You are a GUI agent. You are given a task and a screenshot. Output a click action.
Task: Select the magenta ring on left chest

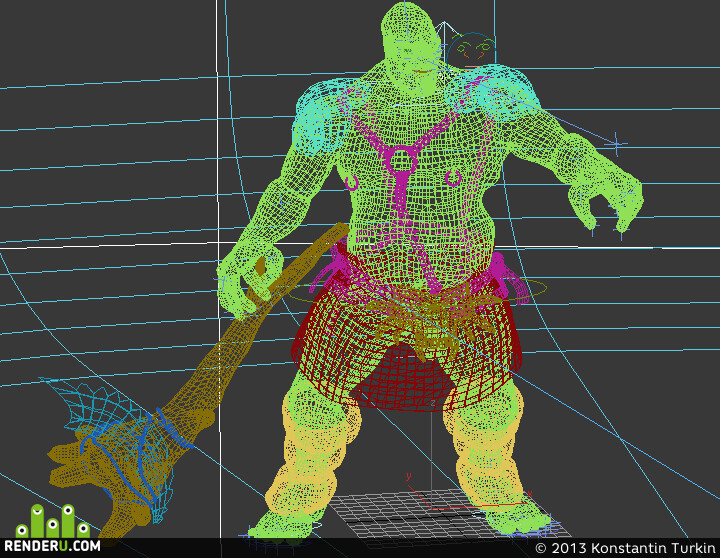point(352,183)
